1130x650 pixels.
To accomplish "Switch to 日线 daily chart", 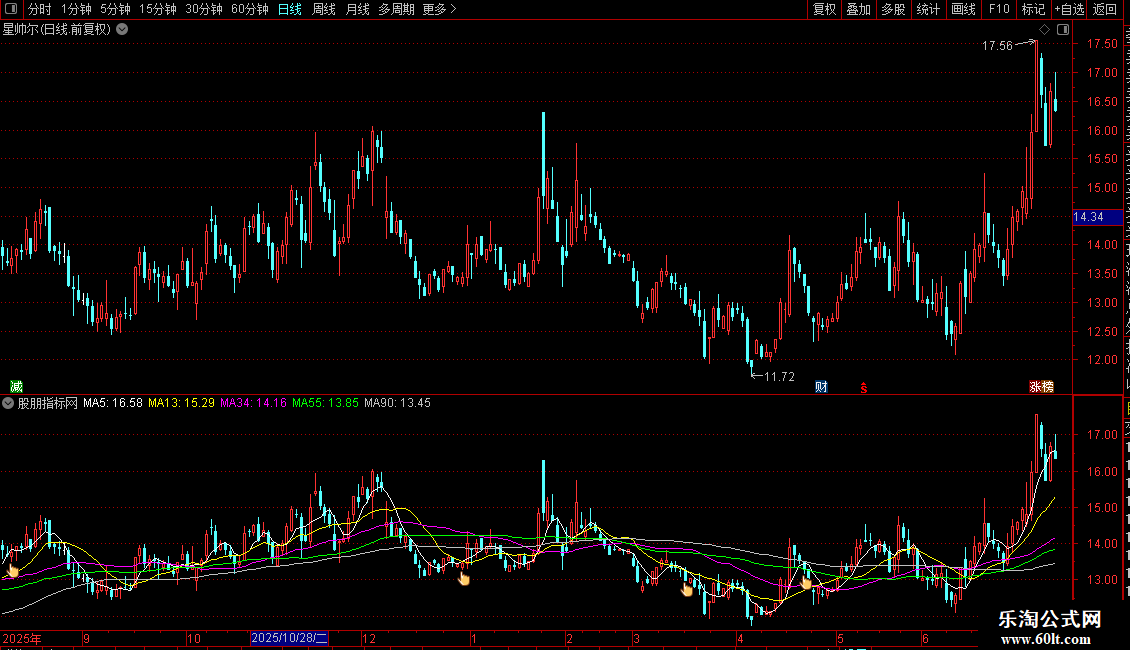I will coord(290,9).
